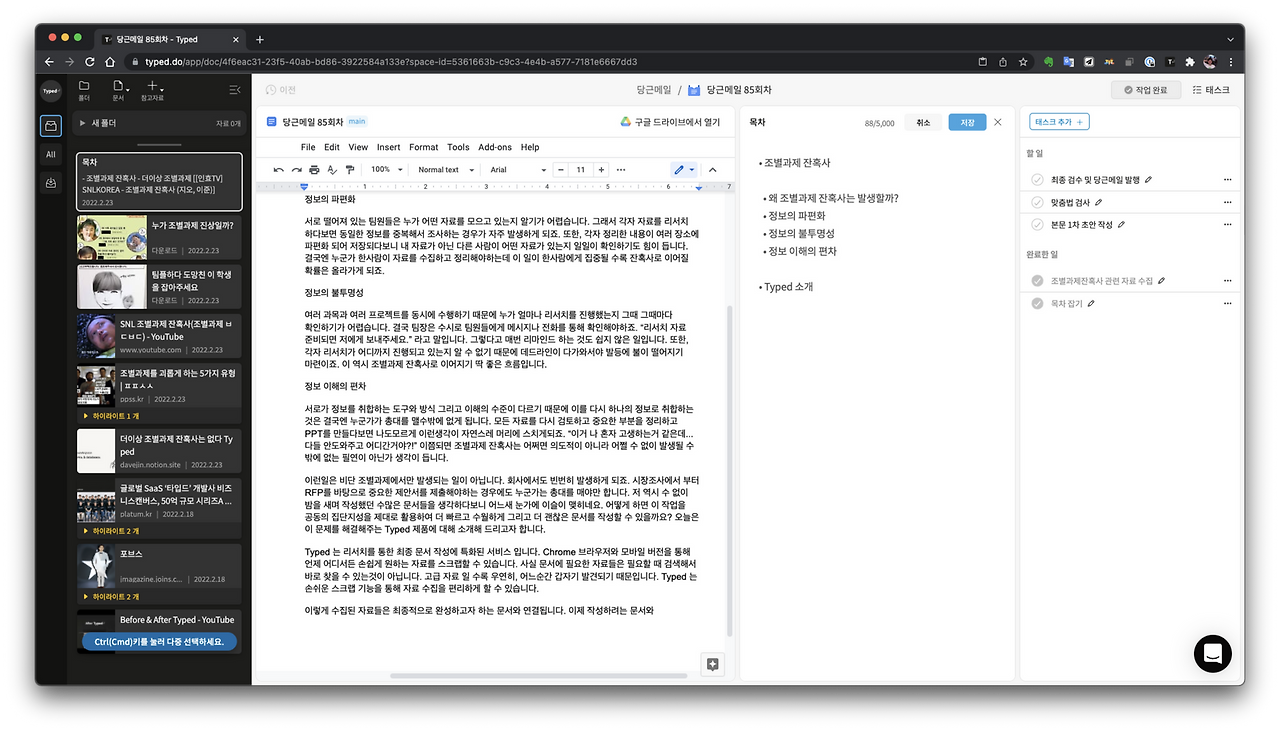Select the All filter in left rail
The height and width of the screenshot is (732, 1280).
point(51,154)
